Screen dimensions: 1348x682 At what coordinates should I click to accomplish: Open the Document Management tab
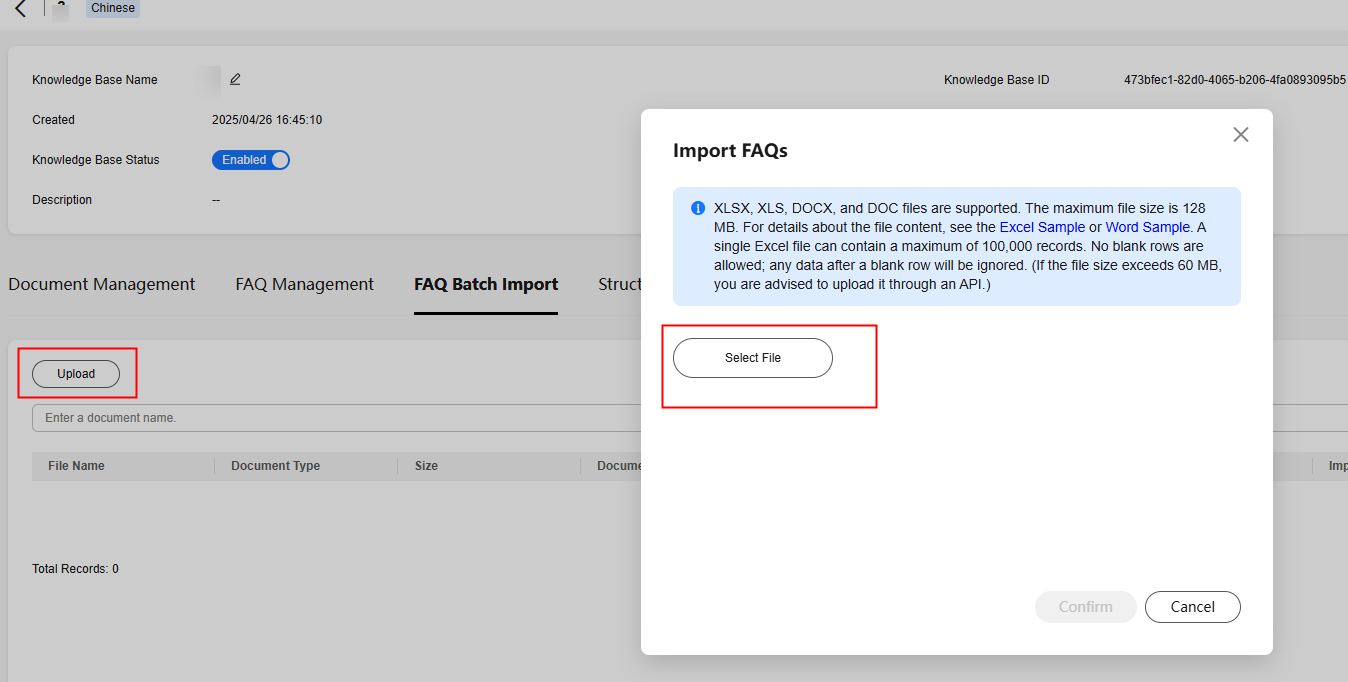point(102,284)
